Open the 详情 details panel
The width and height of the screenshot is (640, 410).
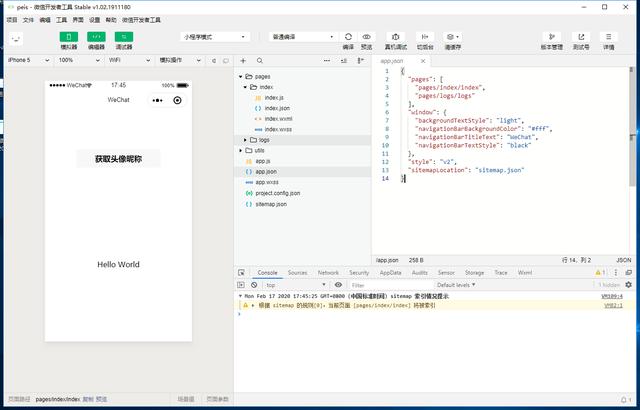609,37
